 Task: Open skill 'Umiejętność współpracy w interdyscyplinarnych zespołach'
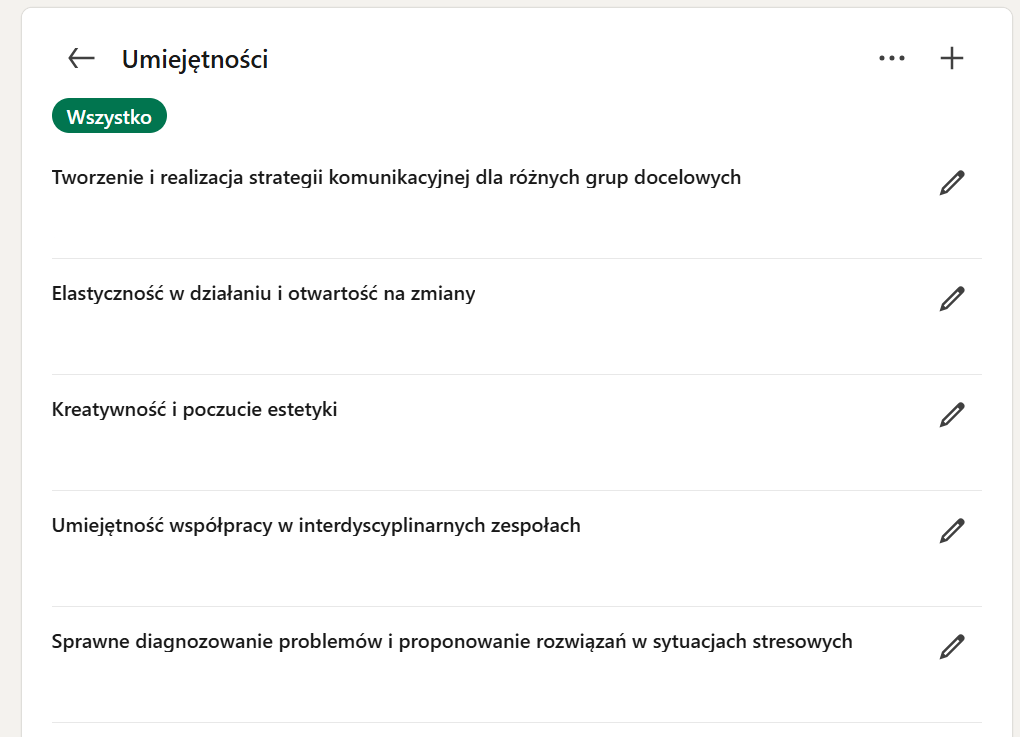(x=316, y=526)
